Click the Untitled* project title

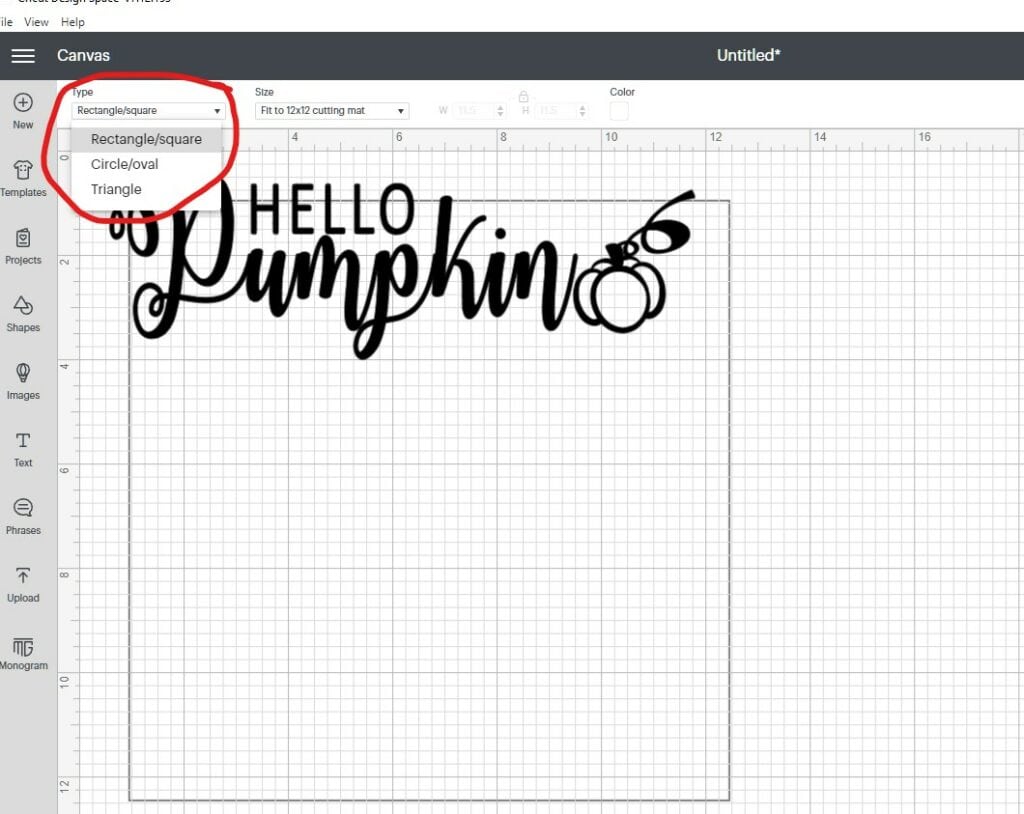748,56
